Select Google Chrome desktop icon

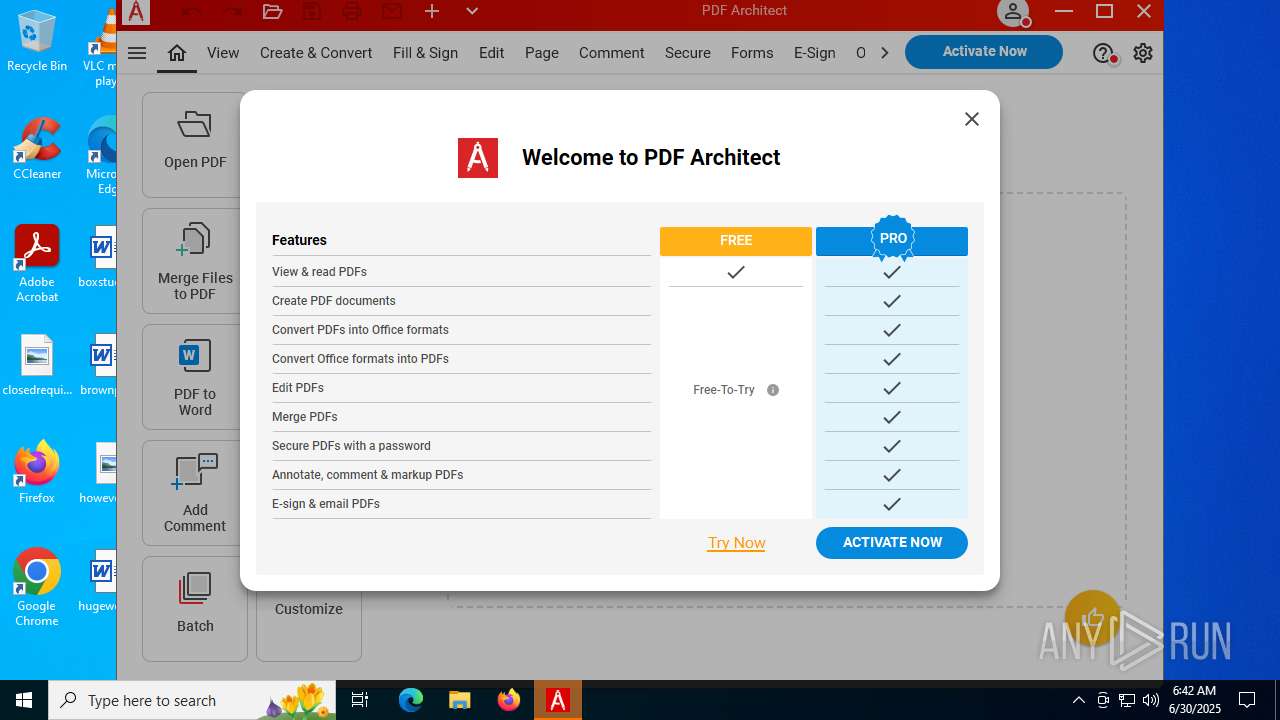click(37, 588)
